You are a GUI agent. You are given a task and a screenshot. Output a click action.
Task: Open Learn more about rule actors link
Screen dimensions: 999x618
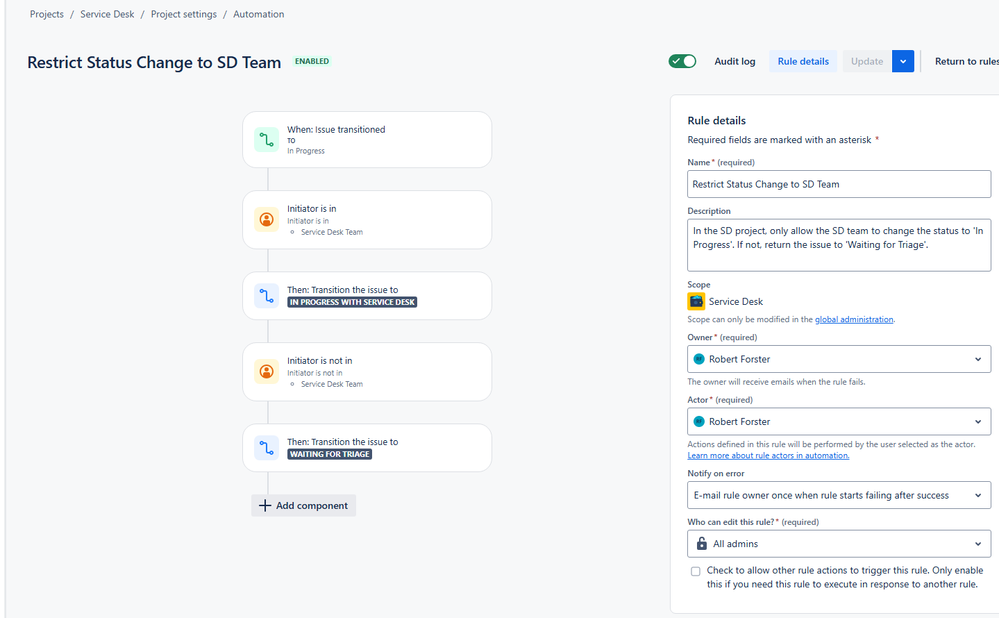pyautogui.click(x=768, y=456)
